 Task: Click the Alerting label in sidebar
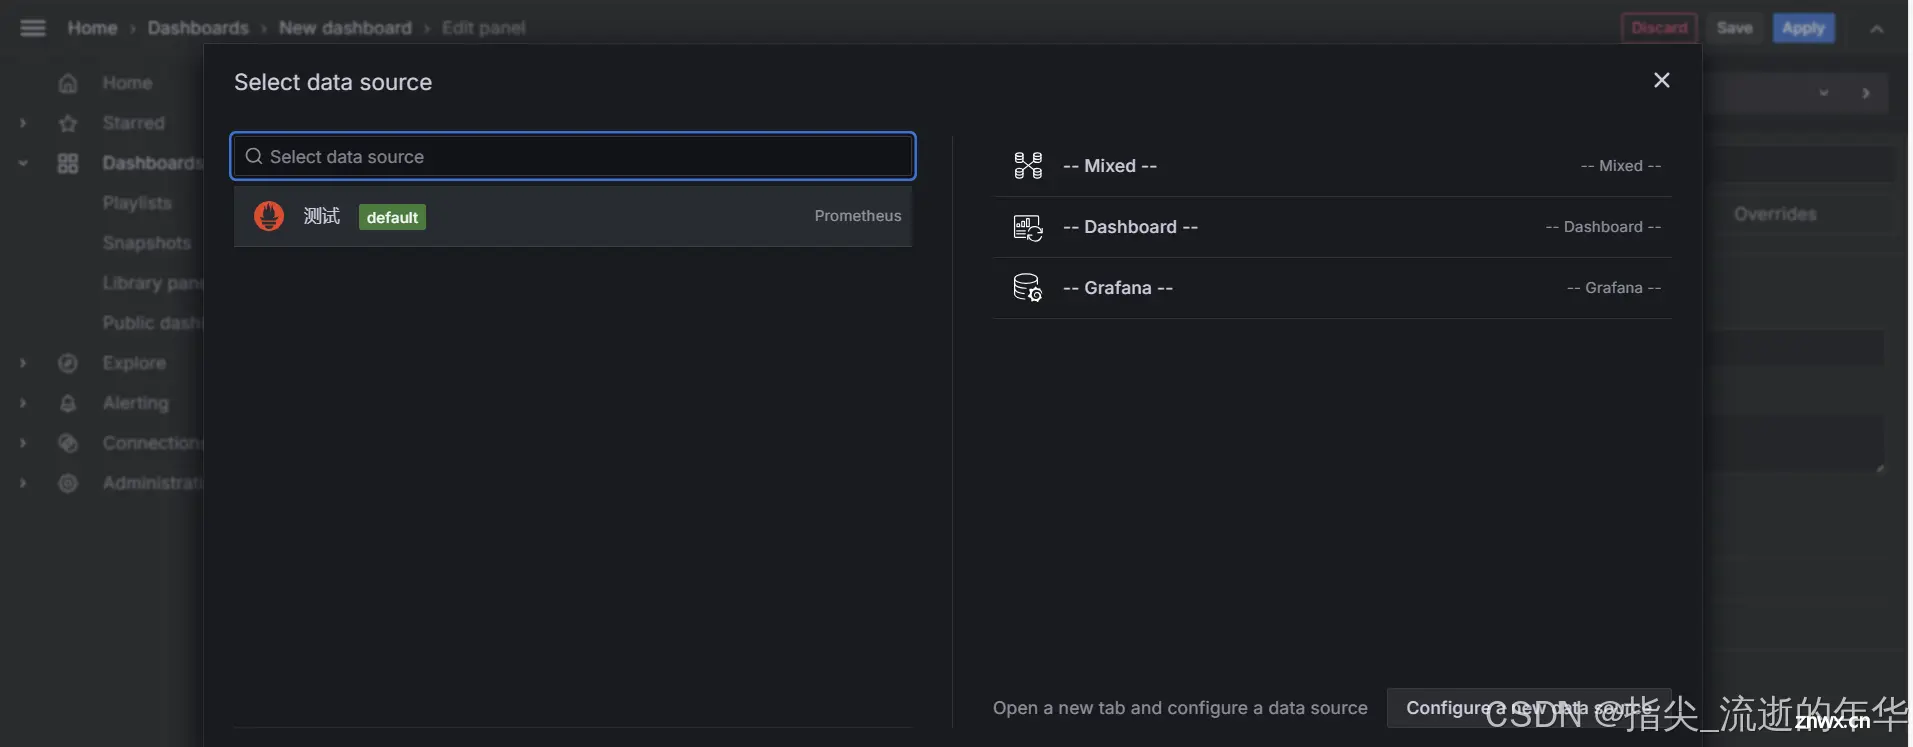click(136, 403)
